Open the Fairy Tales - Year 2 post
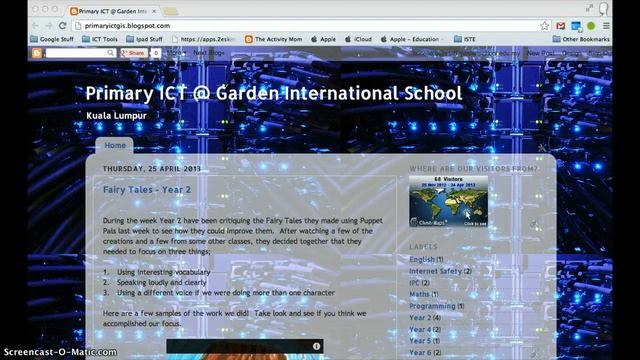640x360 pixels. click(147, 190)
